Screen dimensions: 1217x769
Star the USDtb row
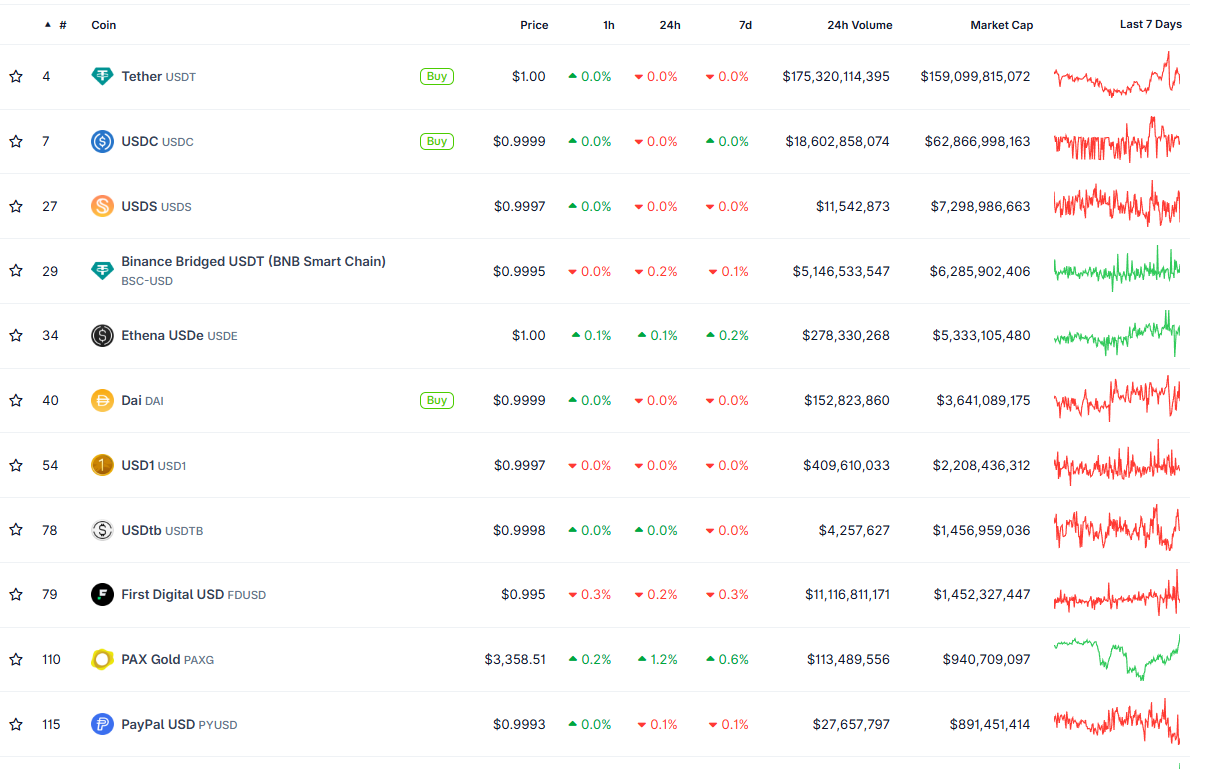pos(16,530)
